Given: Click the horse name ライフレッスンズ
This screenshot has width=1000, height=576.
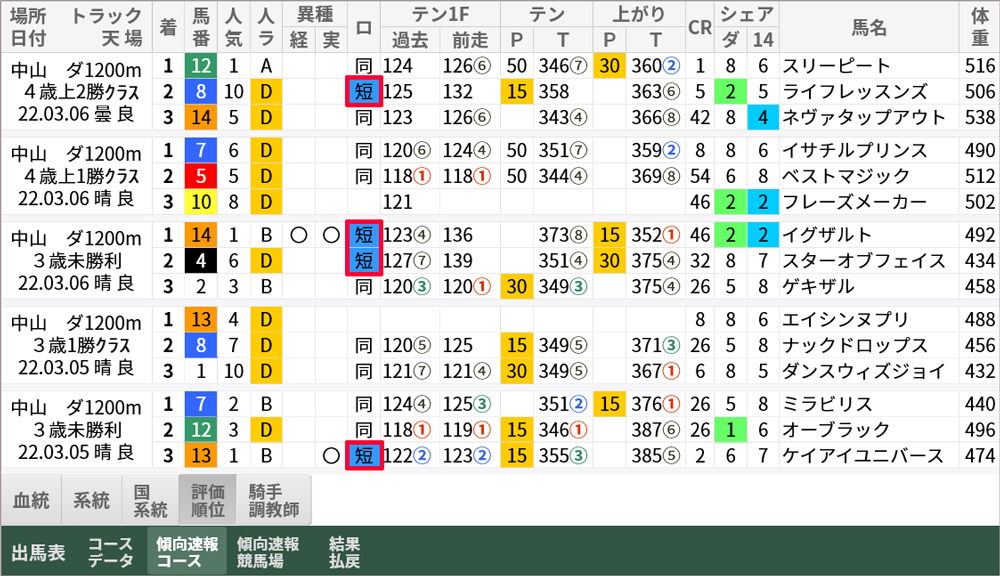Looking at the screenshot, I should (855, 92).
